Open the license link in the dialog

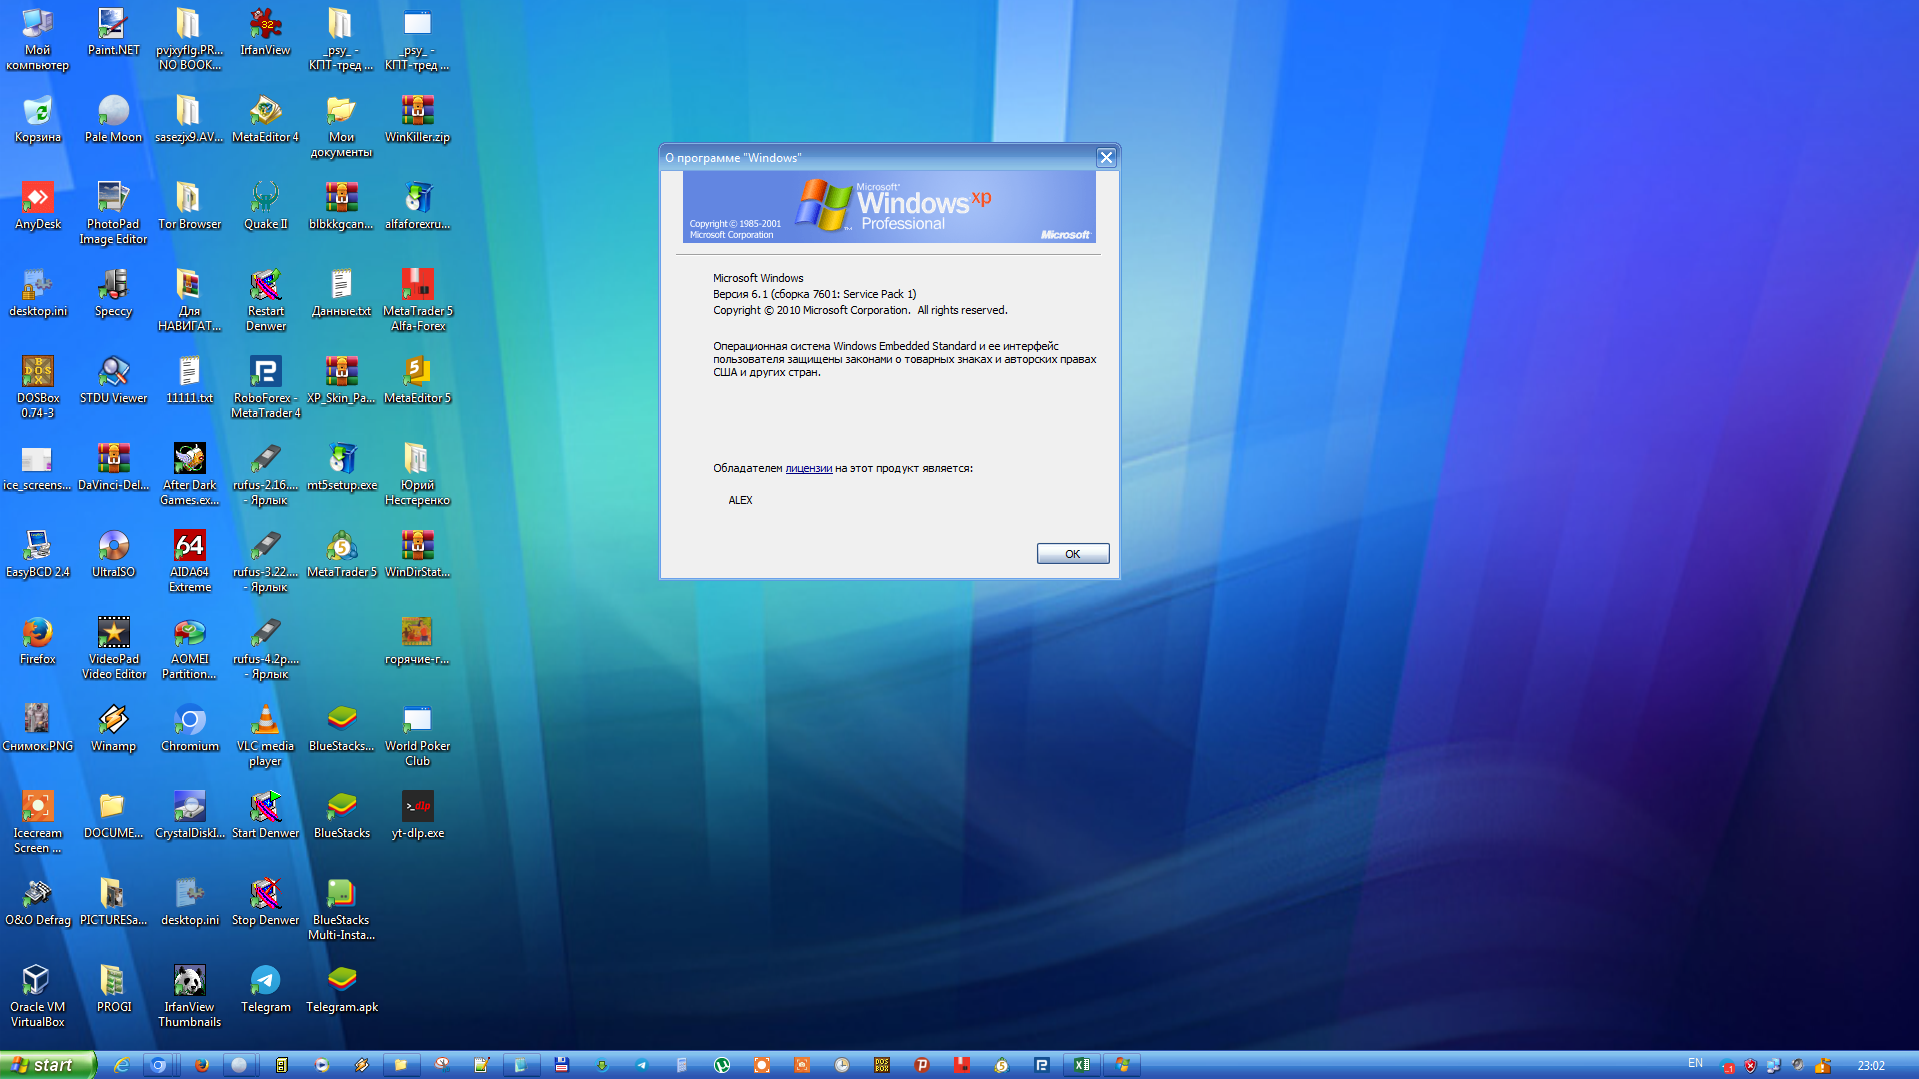click(x=808, y=468)
